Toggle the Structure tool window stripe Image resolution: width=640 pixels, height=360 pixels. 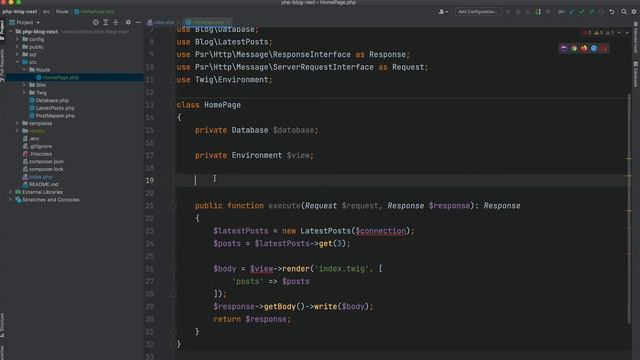pyautogui.click(x=2, y=325)
